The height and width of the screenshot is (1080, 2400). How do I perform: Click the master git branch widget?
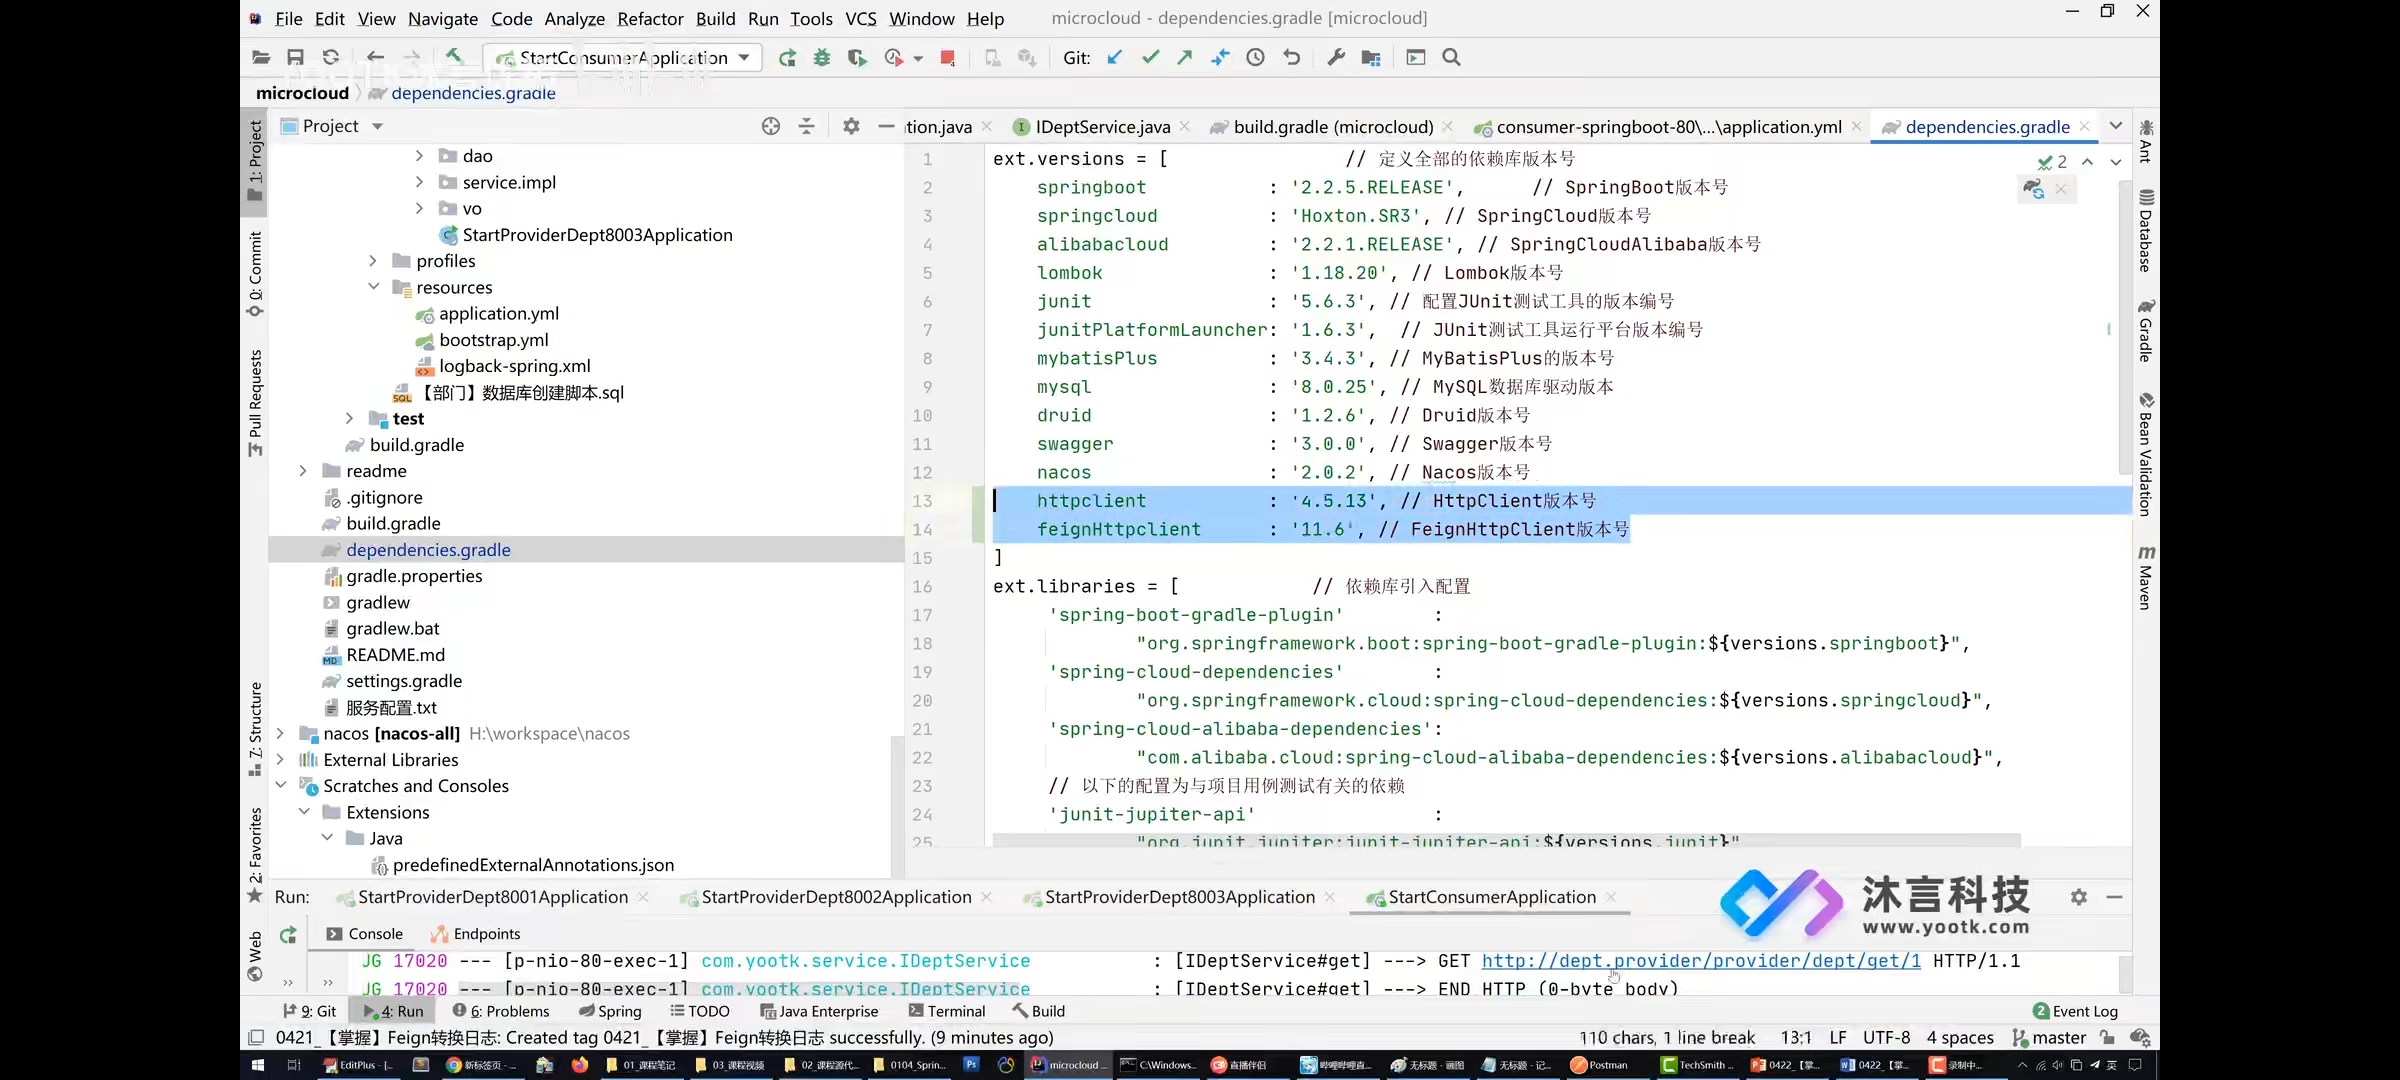tap(2050, 1038)
